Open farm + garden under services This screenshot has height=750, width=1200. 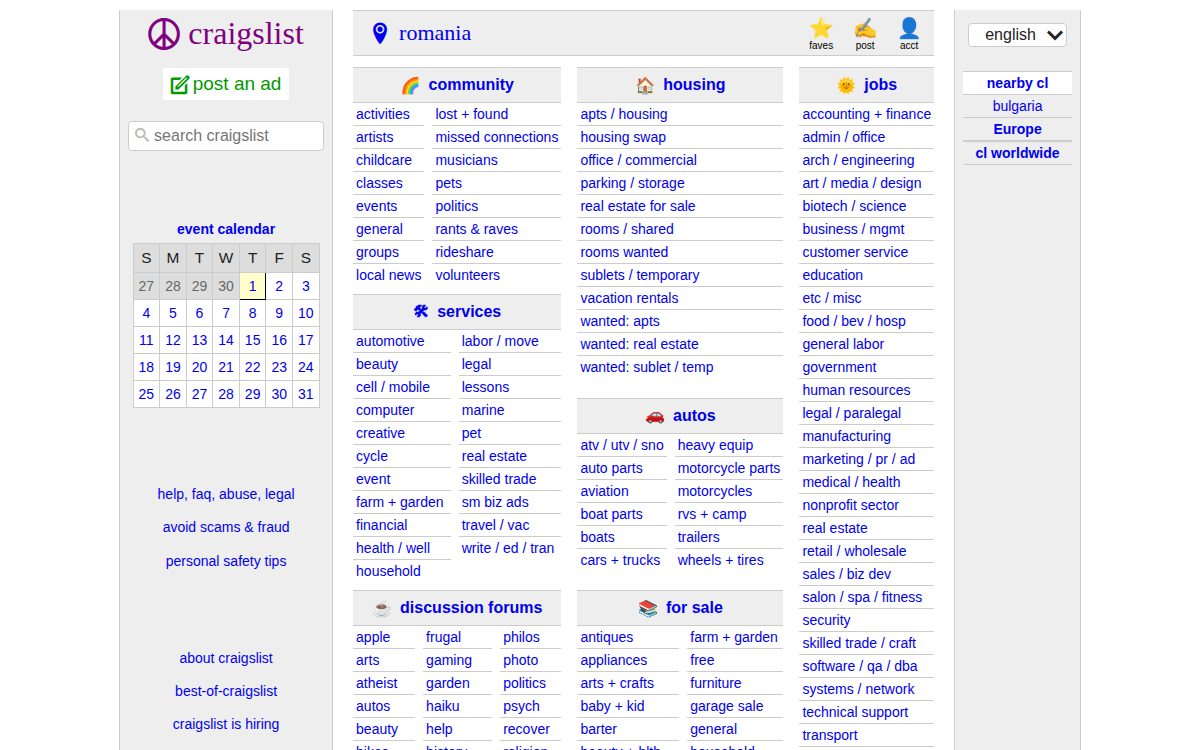point(400,502)
